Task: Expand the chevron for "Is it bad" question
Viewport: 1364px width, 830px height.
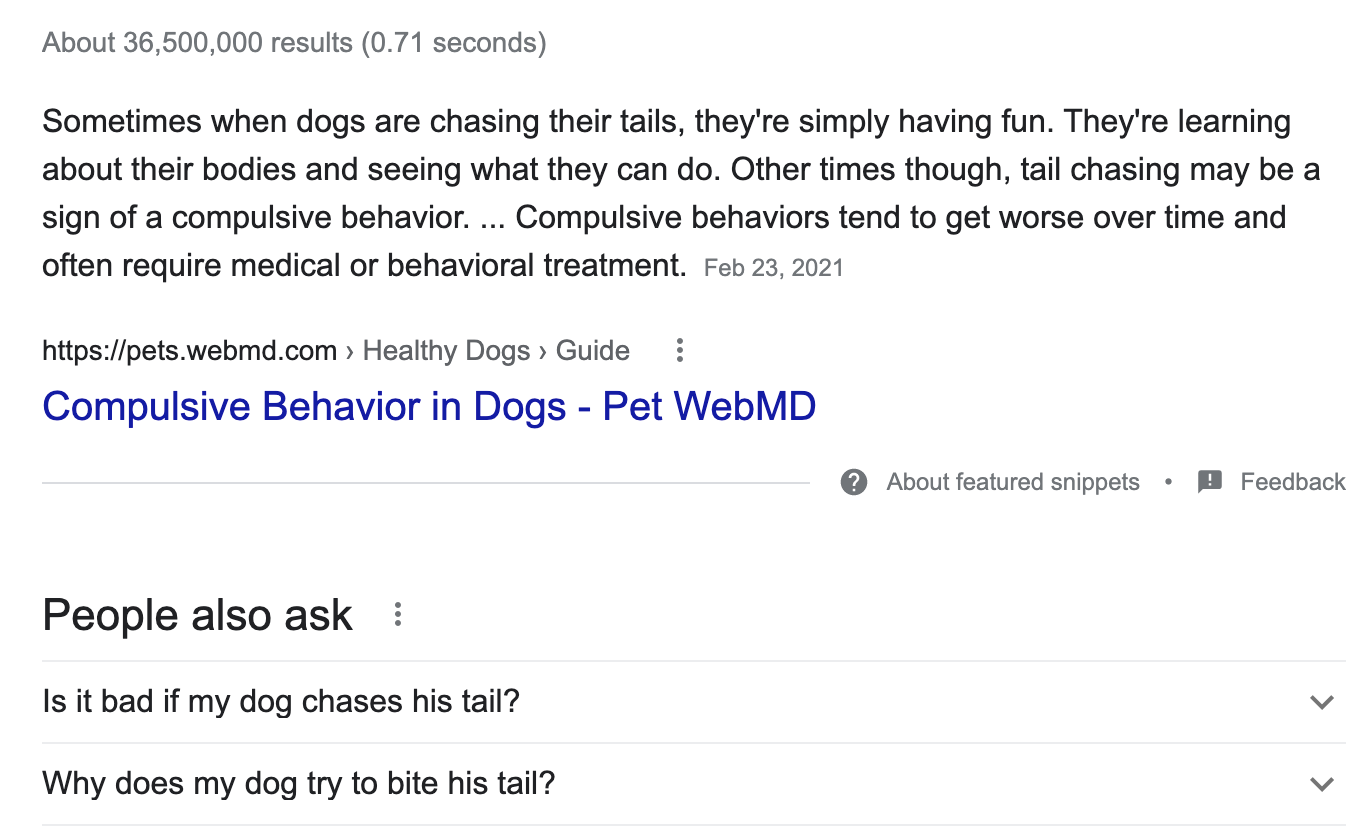Action: point(1322,702)
